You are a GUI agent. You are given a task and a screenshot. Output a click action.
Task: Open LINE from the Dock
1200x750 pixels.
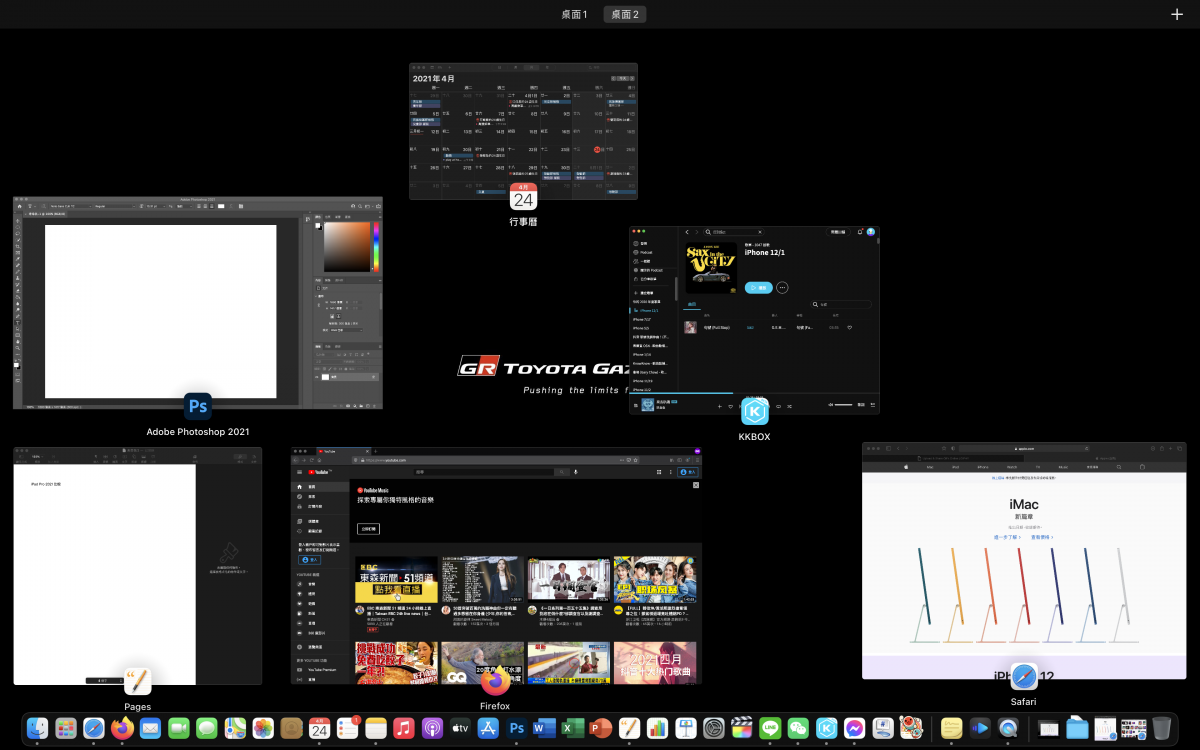tap(770, 729)
